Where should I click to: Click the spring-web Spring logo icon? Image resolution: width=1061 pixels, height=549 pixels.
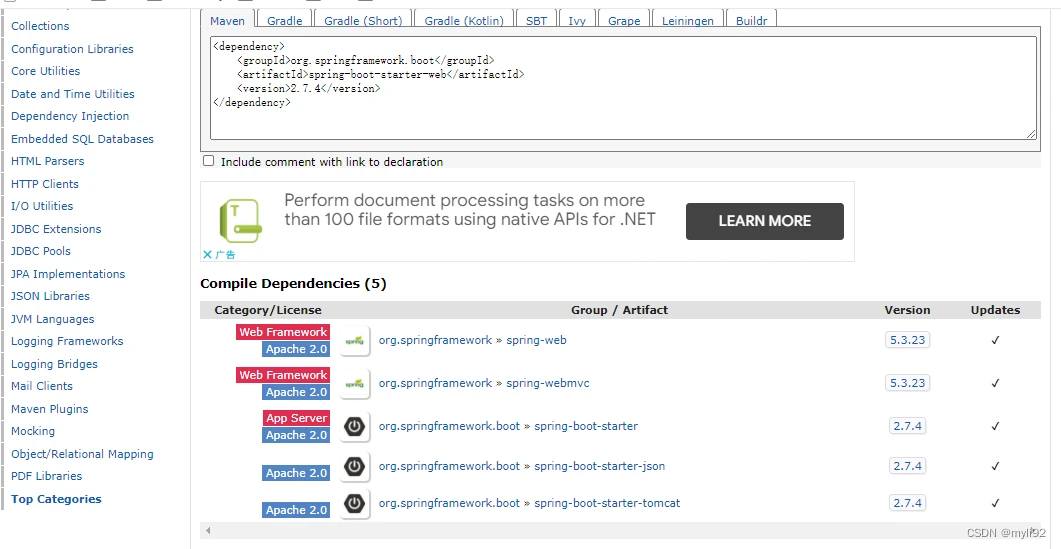coord(355,341)
